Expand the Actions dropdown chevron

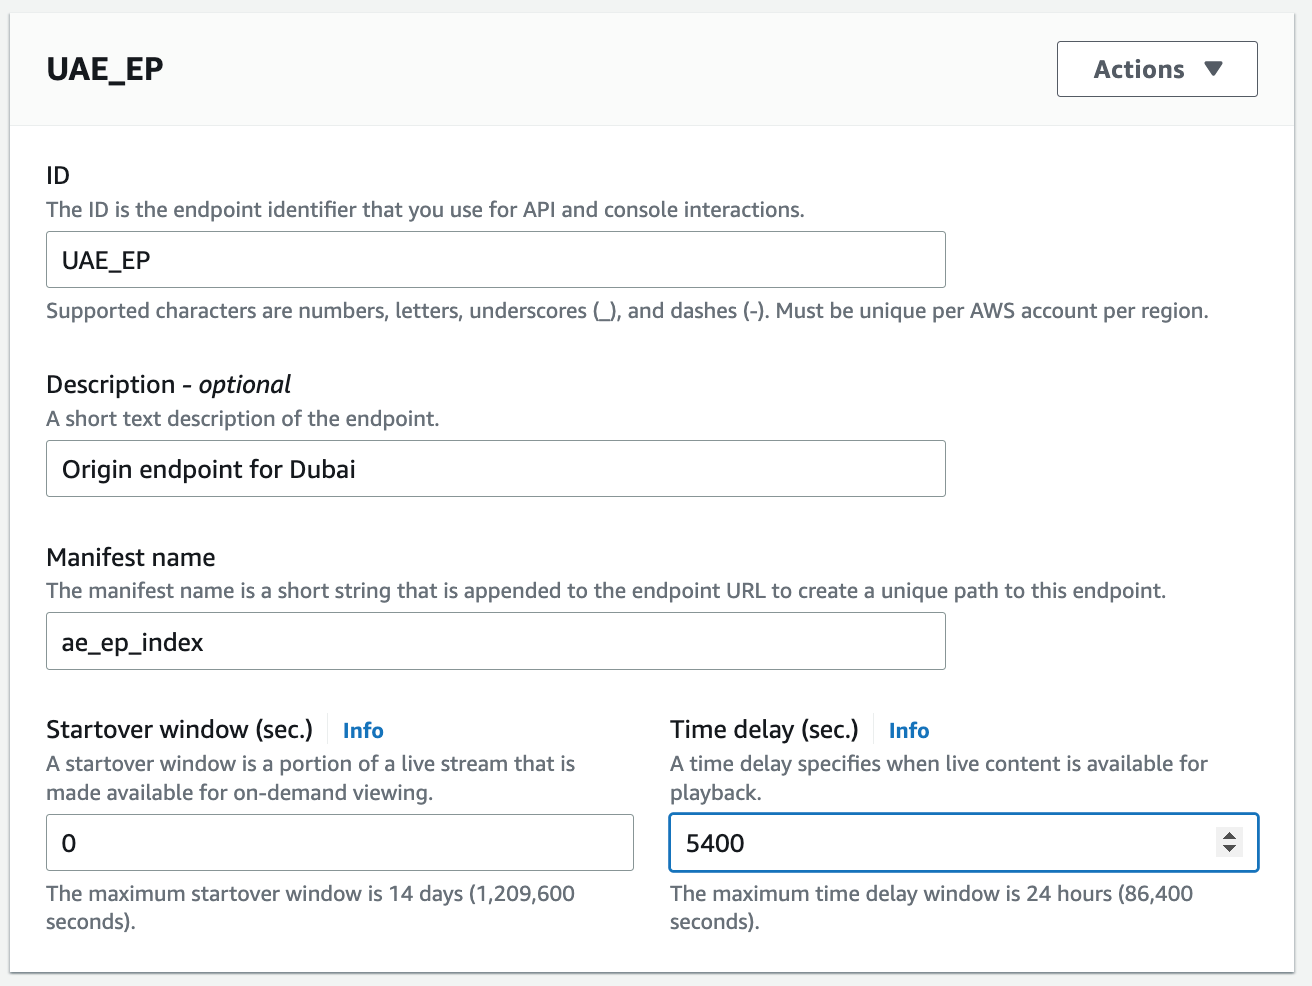(1216, 69)
